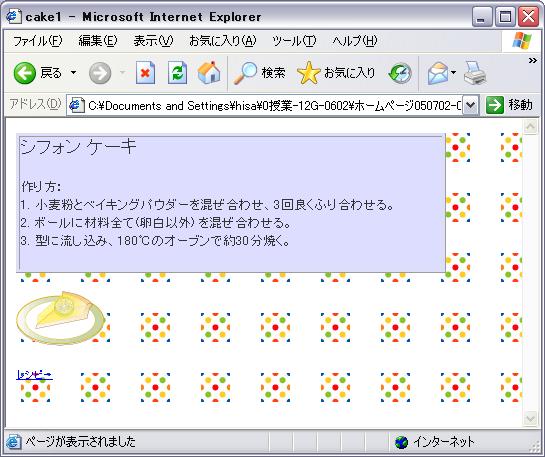Click the scrollbar down arrow
The image size is (545, 457).
[530, 418]
